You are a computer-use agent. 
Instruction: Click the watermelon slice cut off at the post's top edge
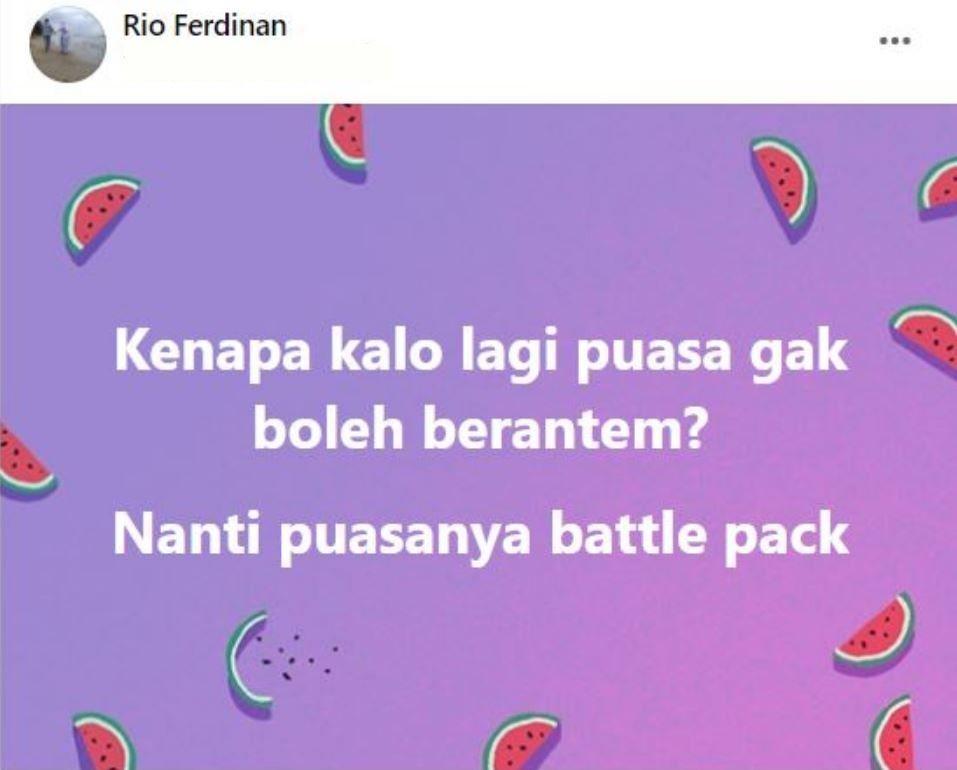coord(345,143)
